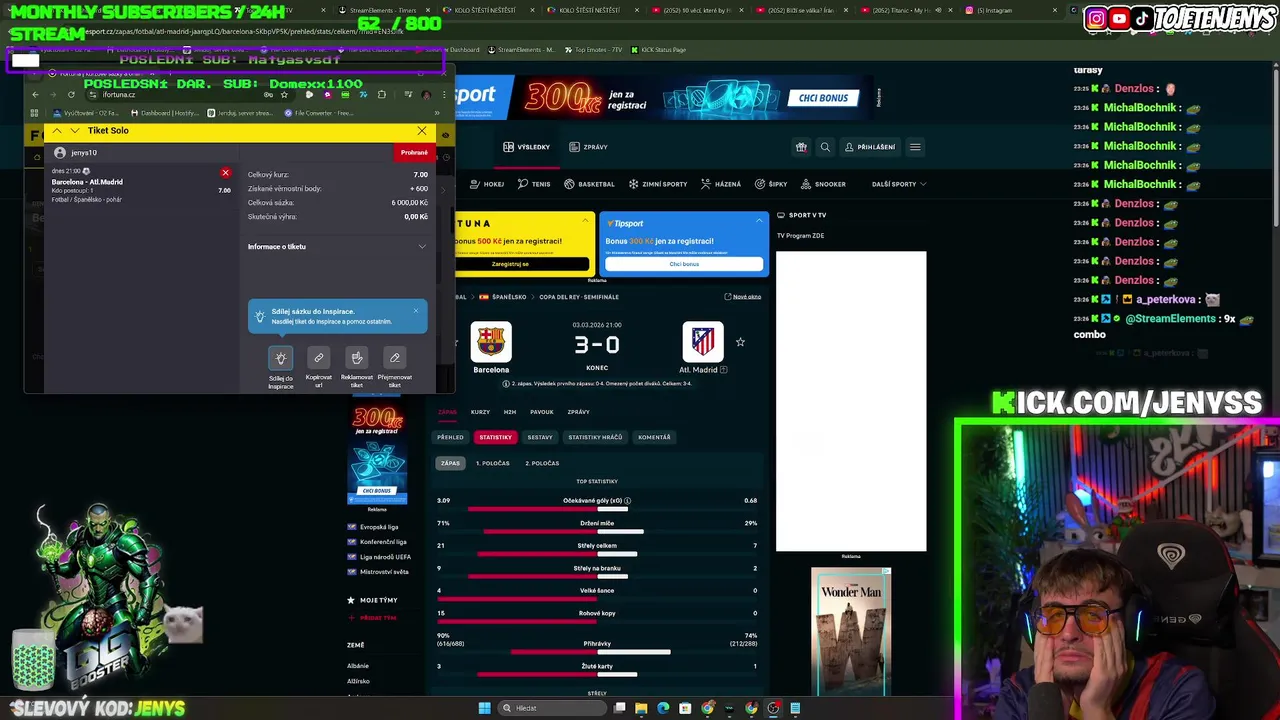Select HÁZENÁ sport category
The width and height of the screenshot is (1280, 720).
coord(721,184)
